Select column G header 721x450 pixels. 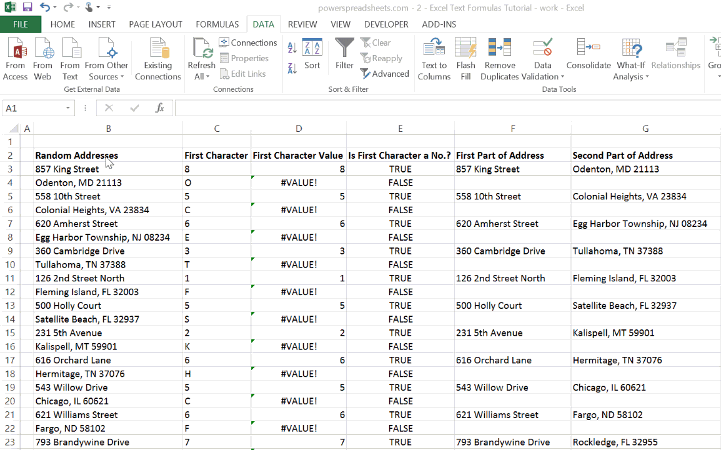(645, 129)
